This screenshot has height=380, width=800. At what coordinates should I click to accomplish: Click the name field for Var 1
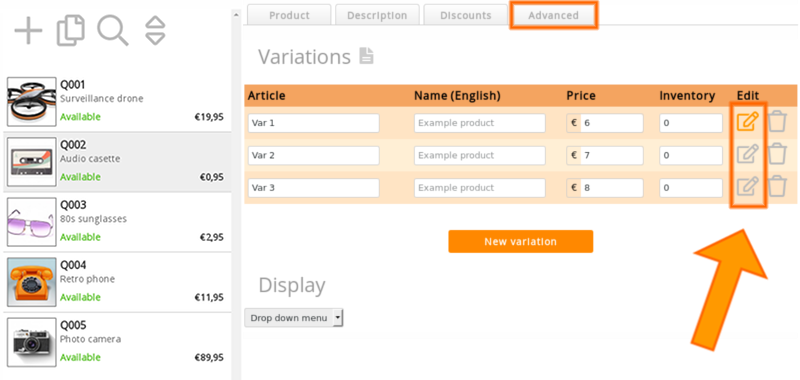point(480,123)
